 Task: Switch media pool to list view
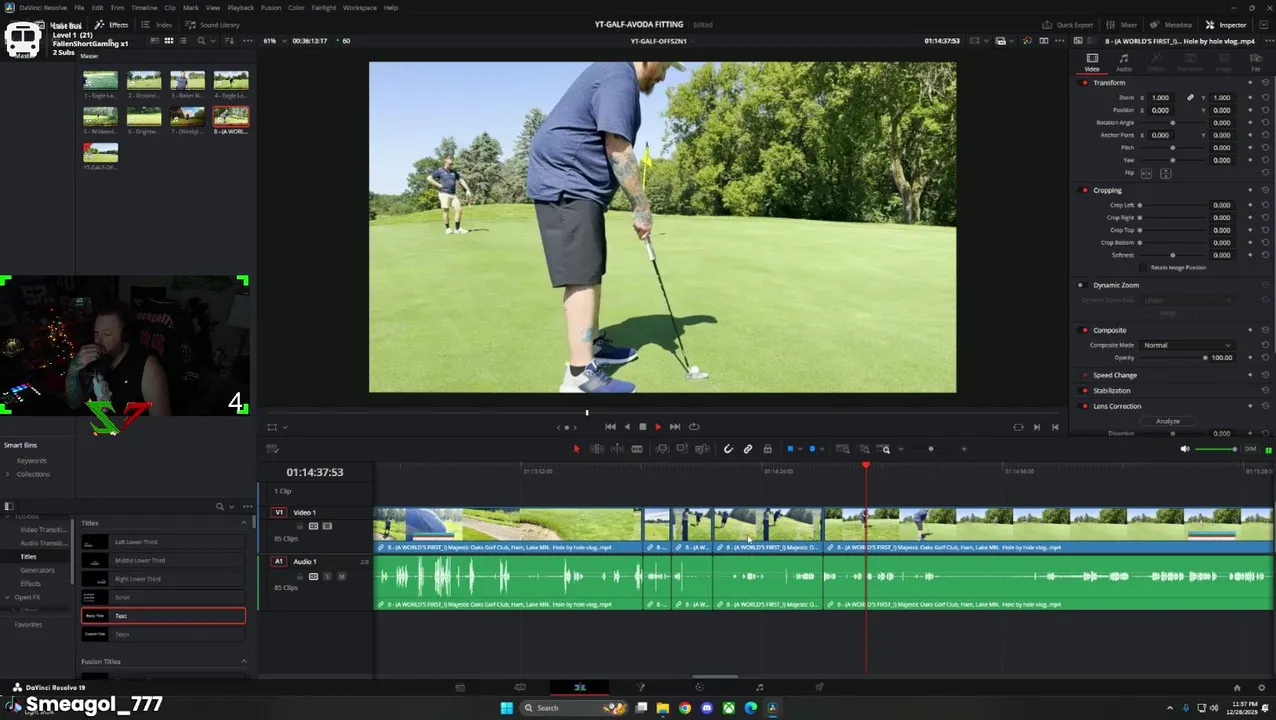tap(184, 41)
